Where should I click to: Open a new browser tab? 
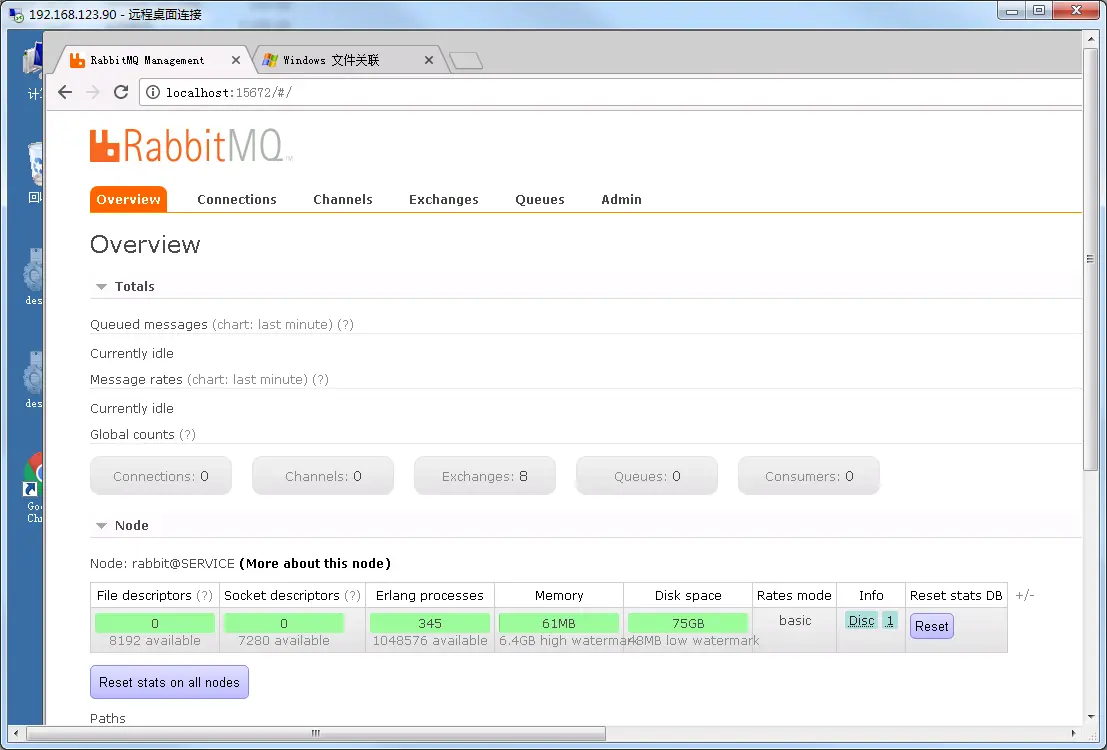click(x=465, y=61)
